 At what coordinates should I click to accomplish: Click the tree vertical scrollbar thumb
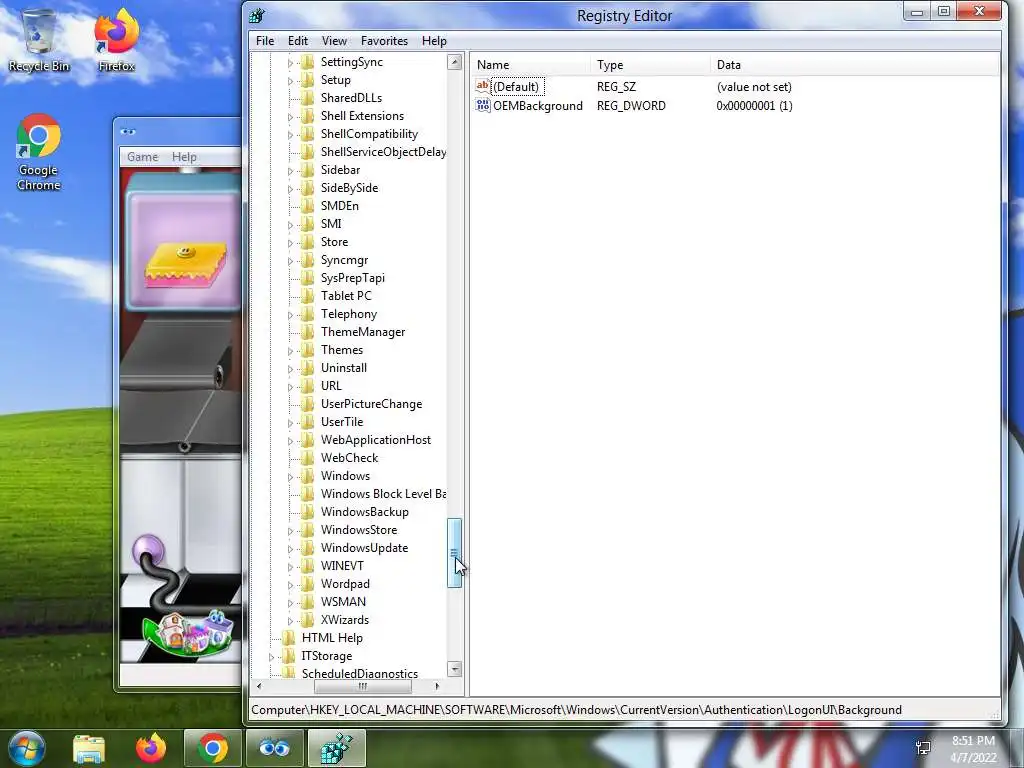(x=455, y=553)
